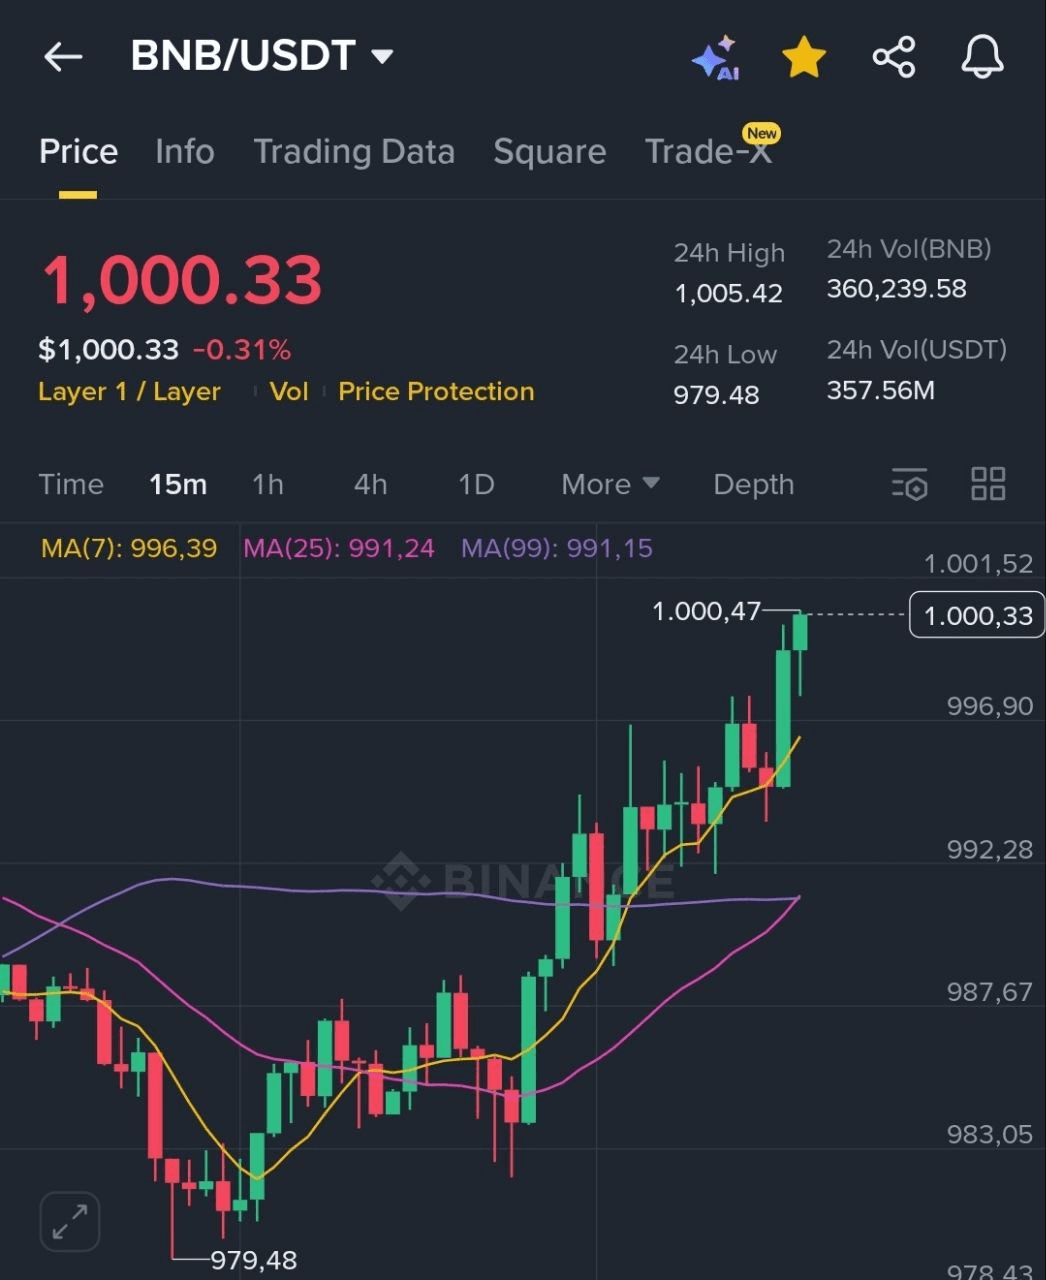Image resolution: width=1046 pixels, height=1280 pixels.
Task: Click the 1.000,33 current price label
Action: pyautogui.click(x=977, y=615)
